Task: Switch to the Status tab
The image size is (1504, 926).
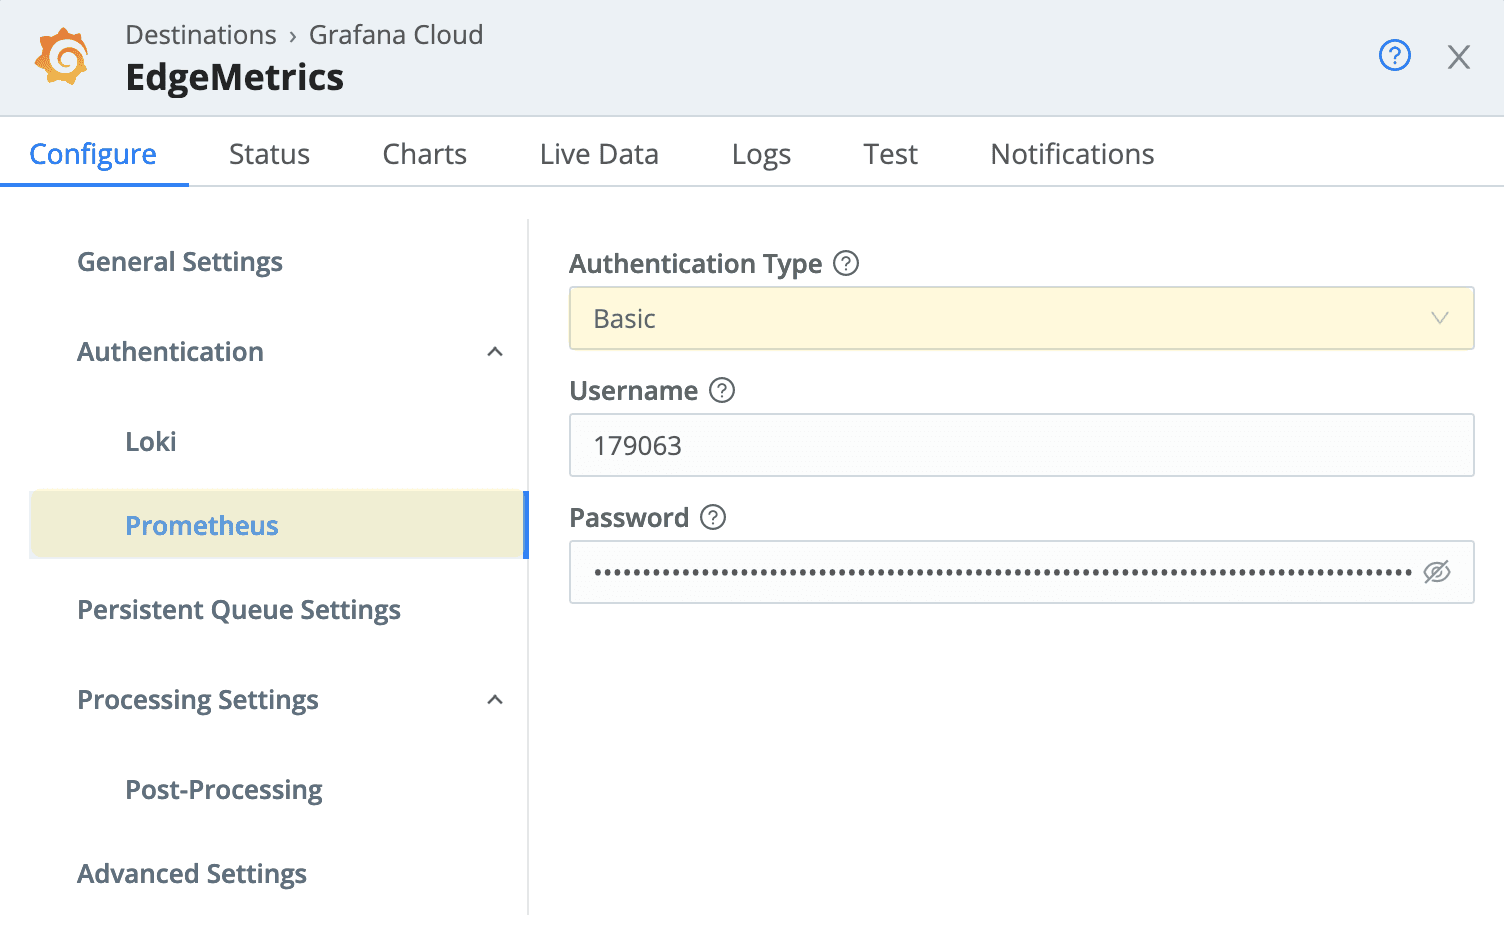Action: click(x=269, y=154)
